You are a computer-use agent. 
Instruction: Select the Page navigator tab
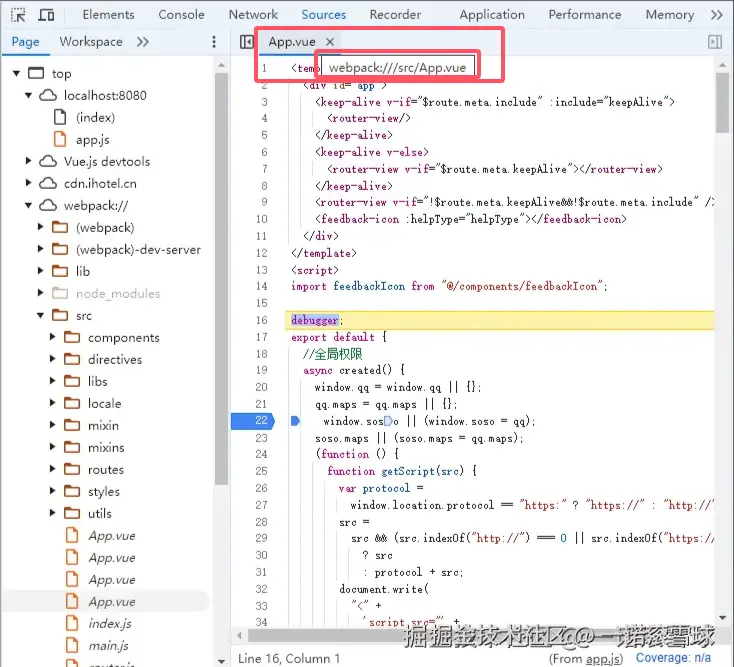tap(25, 42)
